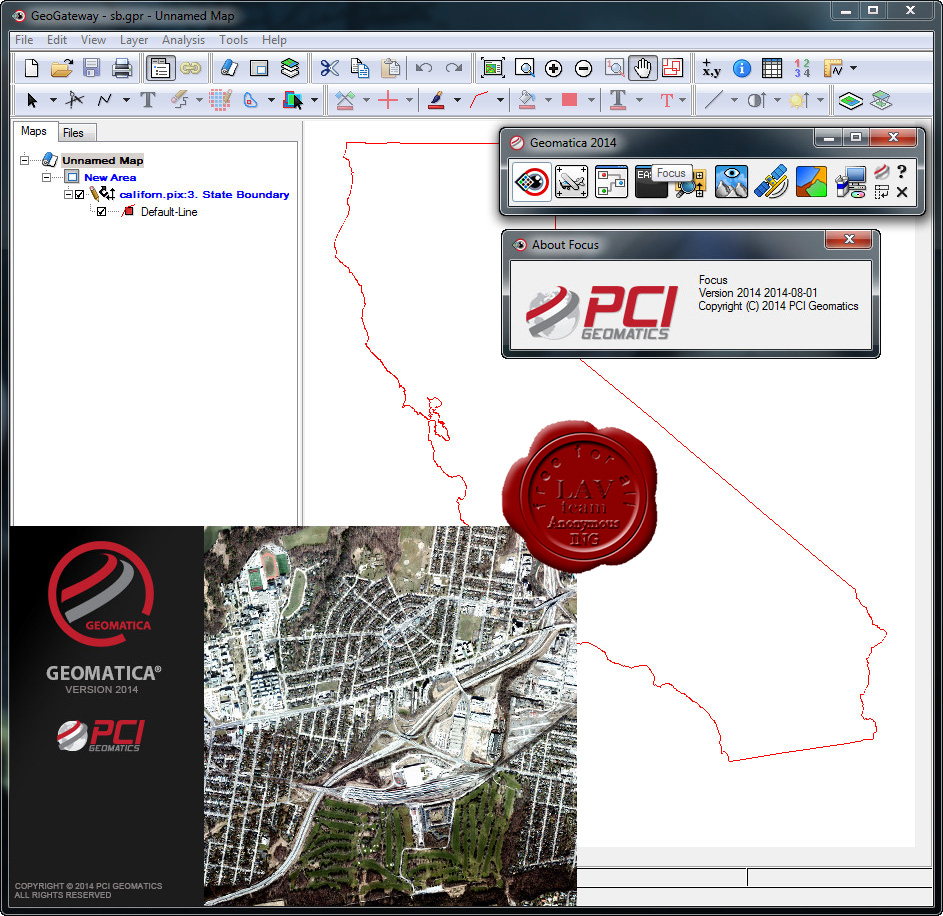The height and width of the screenshot is (916, 943).
Task: Click the Undo arrow icon
Action: click(423, 69)
